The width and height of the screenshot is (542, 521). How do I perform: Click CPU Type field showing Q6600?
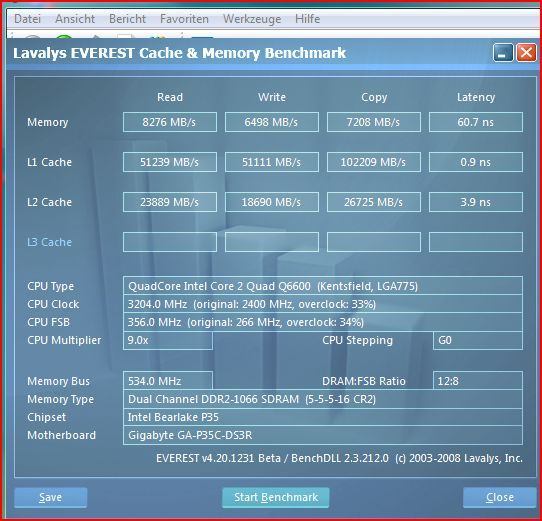pyautogui.click(x=323, y=286)
